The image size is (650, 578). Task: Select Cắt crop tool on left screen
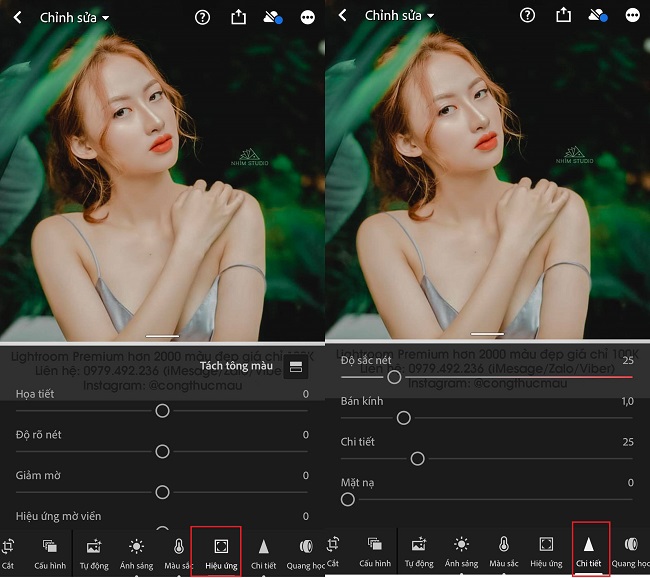tap(8, 554)
